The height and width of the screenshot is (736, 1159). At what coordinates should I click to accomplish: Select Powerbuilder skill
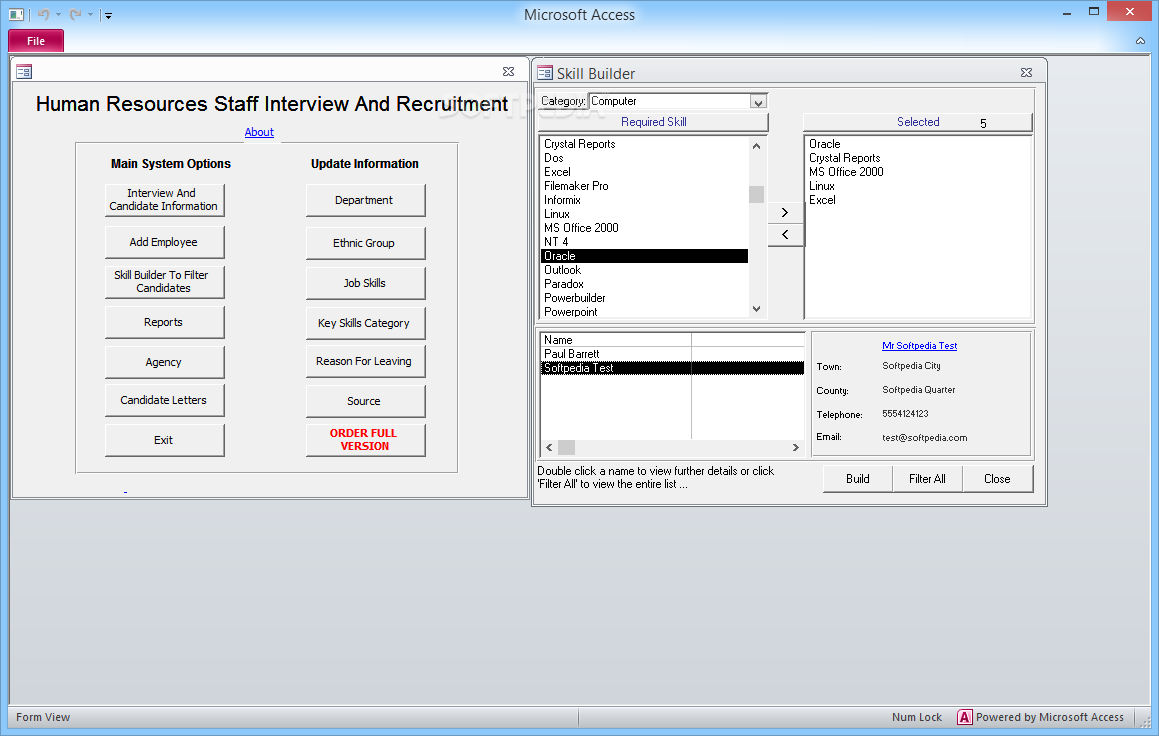[x=644, y=298]
